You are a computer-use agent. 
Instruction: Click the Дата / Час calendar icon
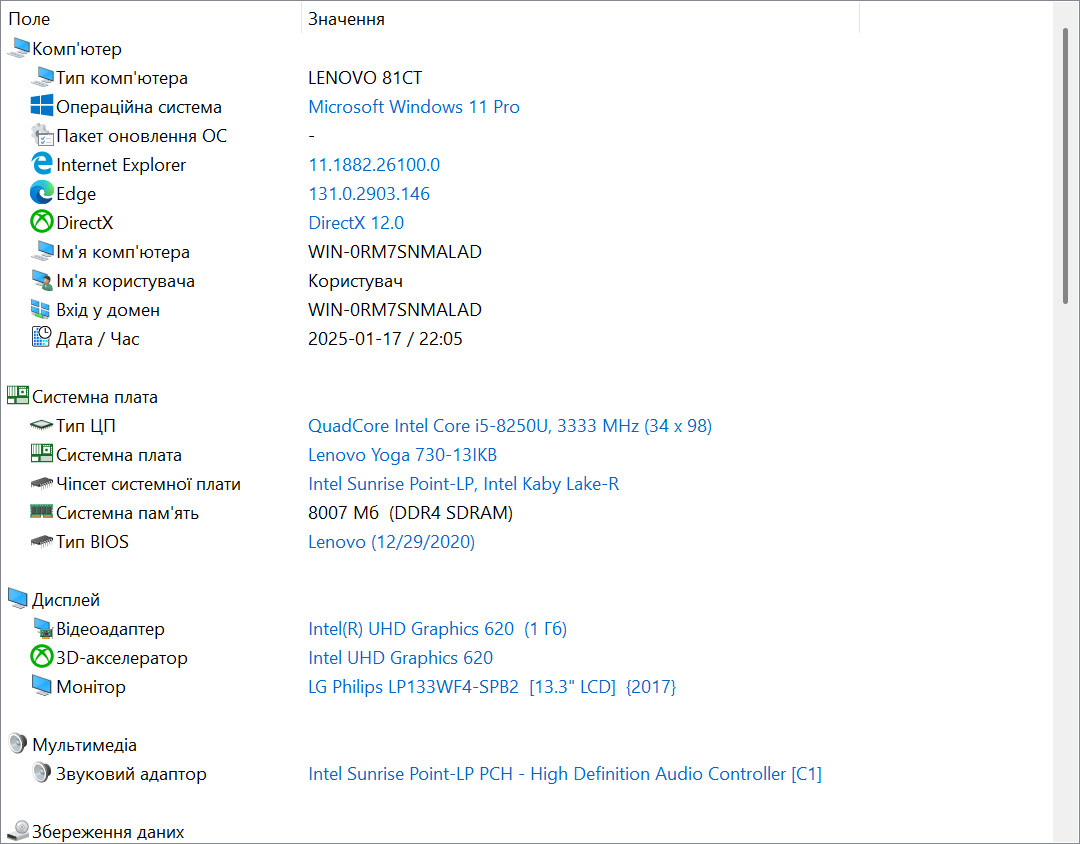(41, 338)
